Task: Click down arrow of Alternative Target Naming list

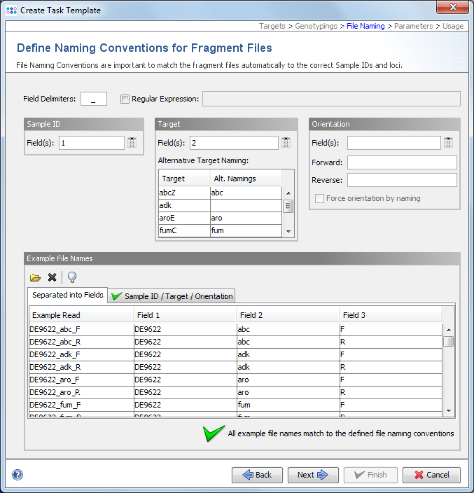Action: (x=288, y=231)
